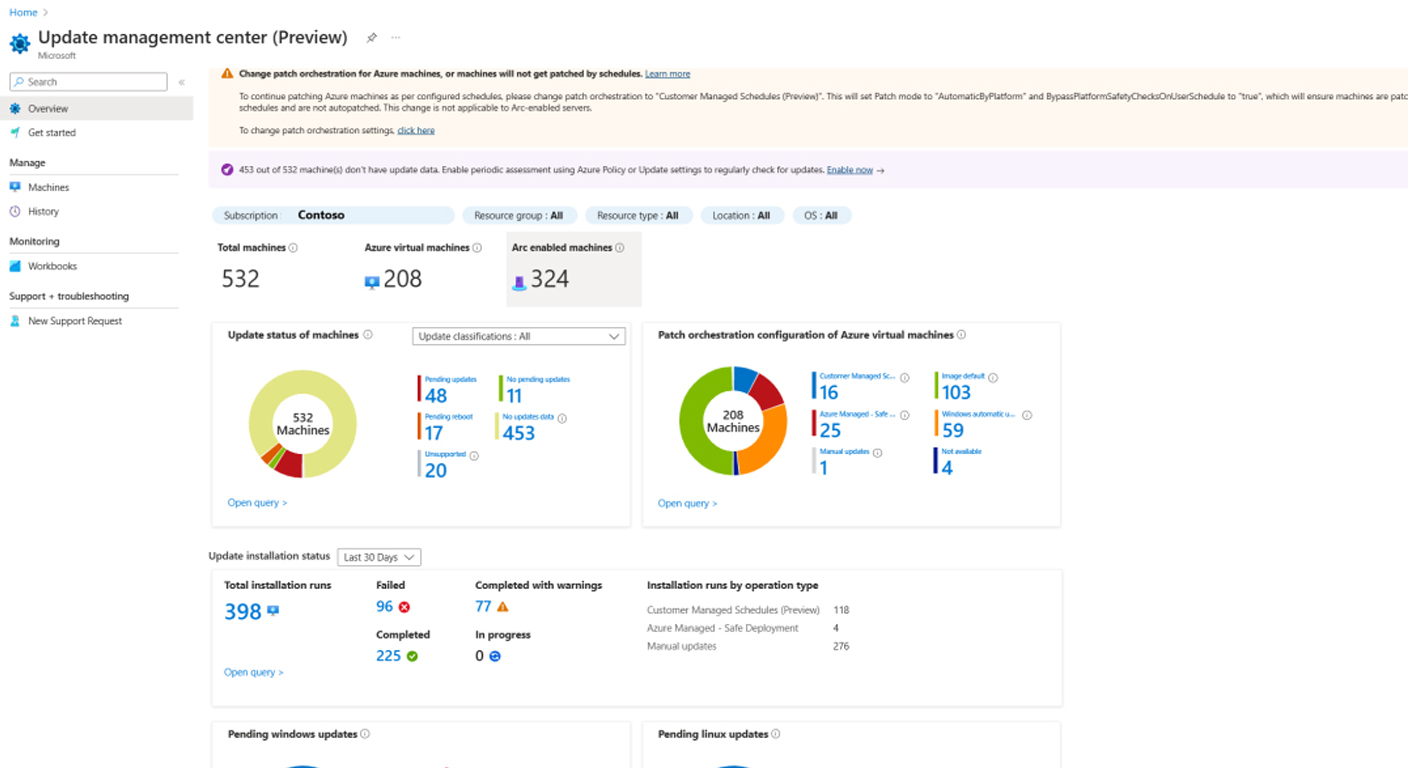Image resolution: width=1408 pixels, height=768 pixels.
Task: Open query link in Update installation status card
Action: (253, 672)
